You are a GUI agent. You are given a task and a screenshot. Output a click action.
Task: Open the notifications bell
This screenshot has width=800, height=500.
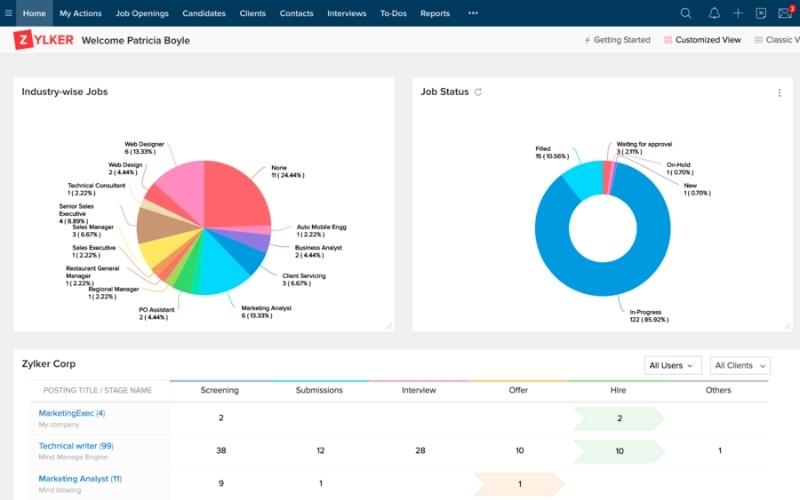(714, 13)
